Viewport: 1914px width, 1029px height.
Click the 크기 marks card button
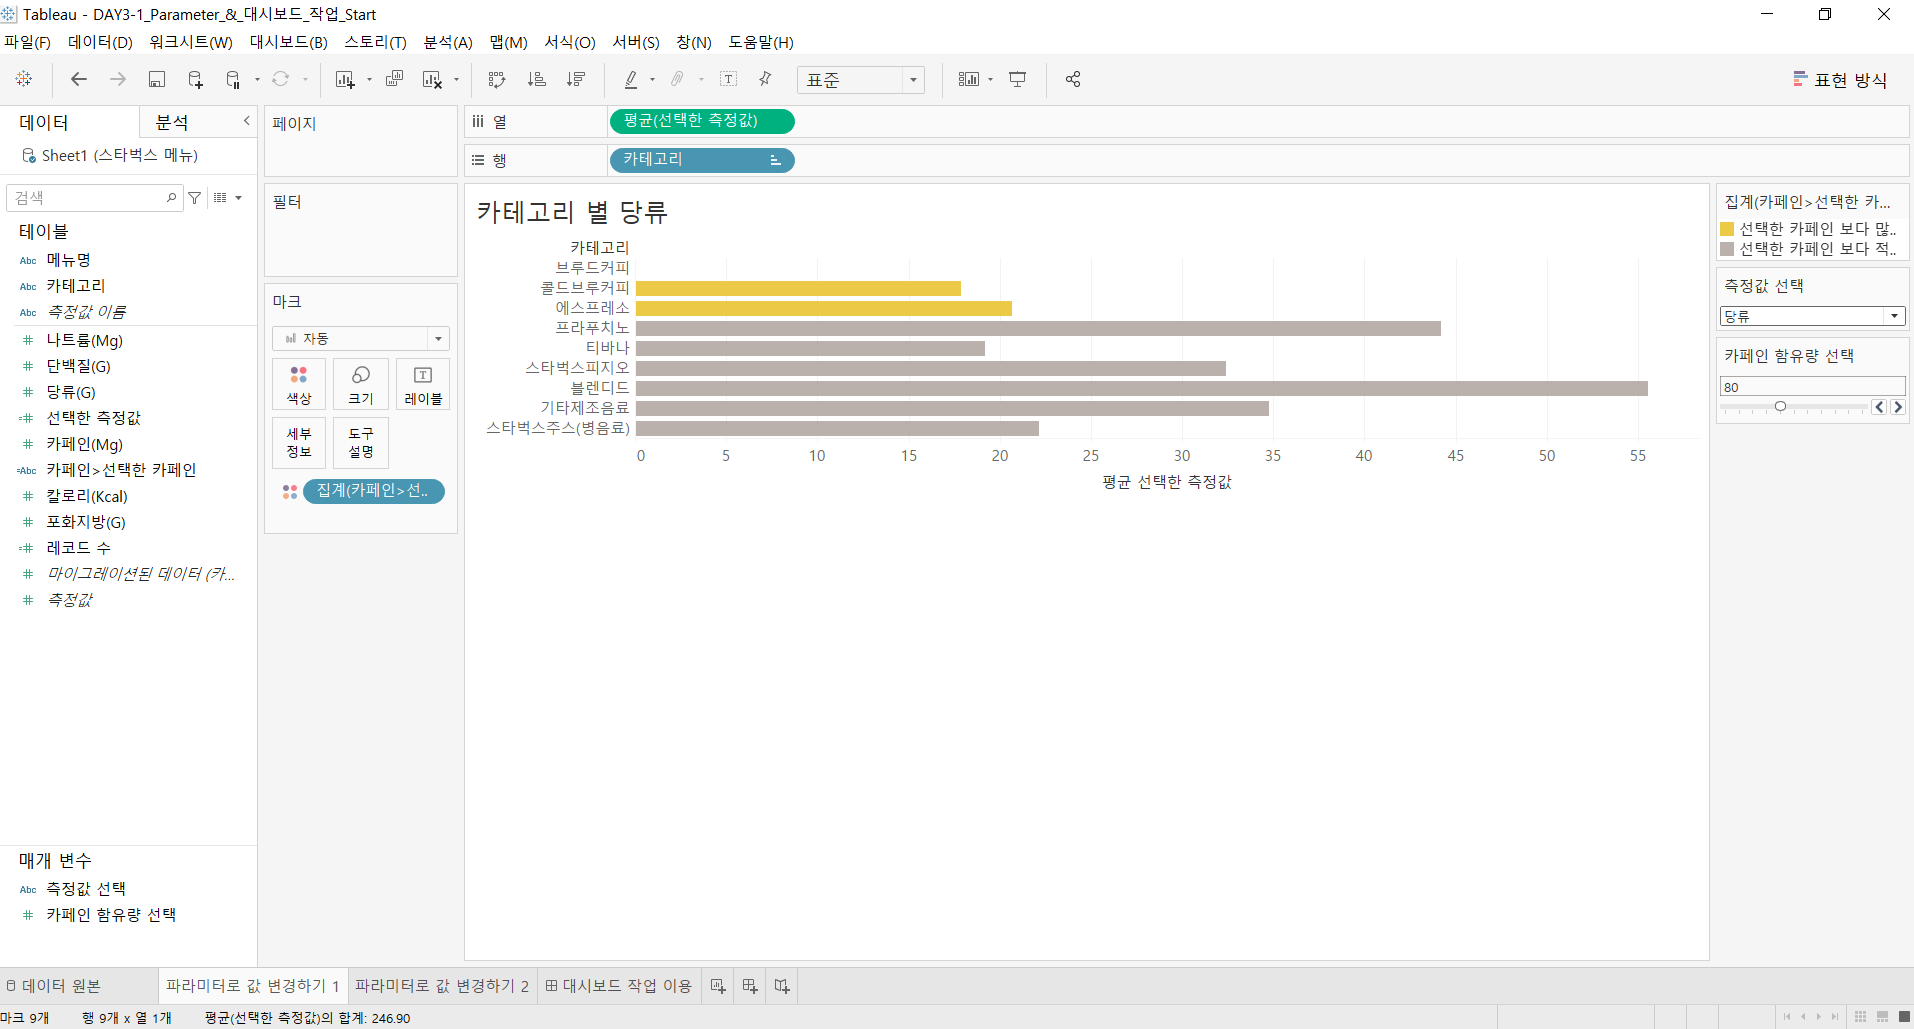point(361,384)
